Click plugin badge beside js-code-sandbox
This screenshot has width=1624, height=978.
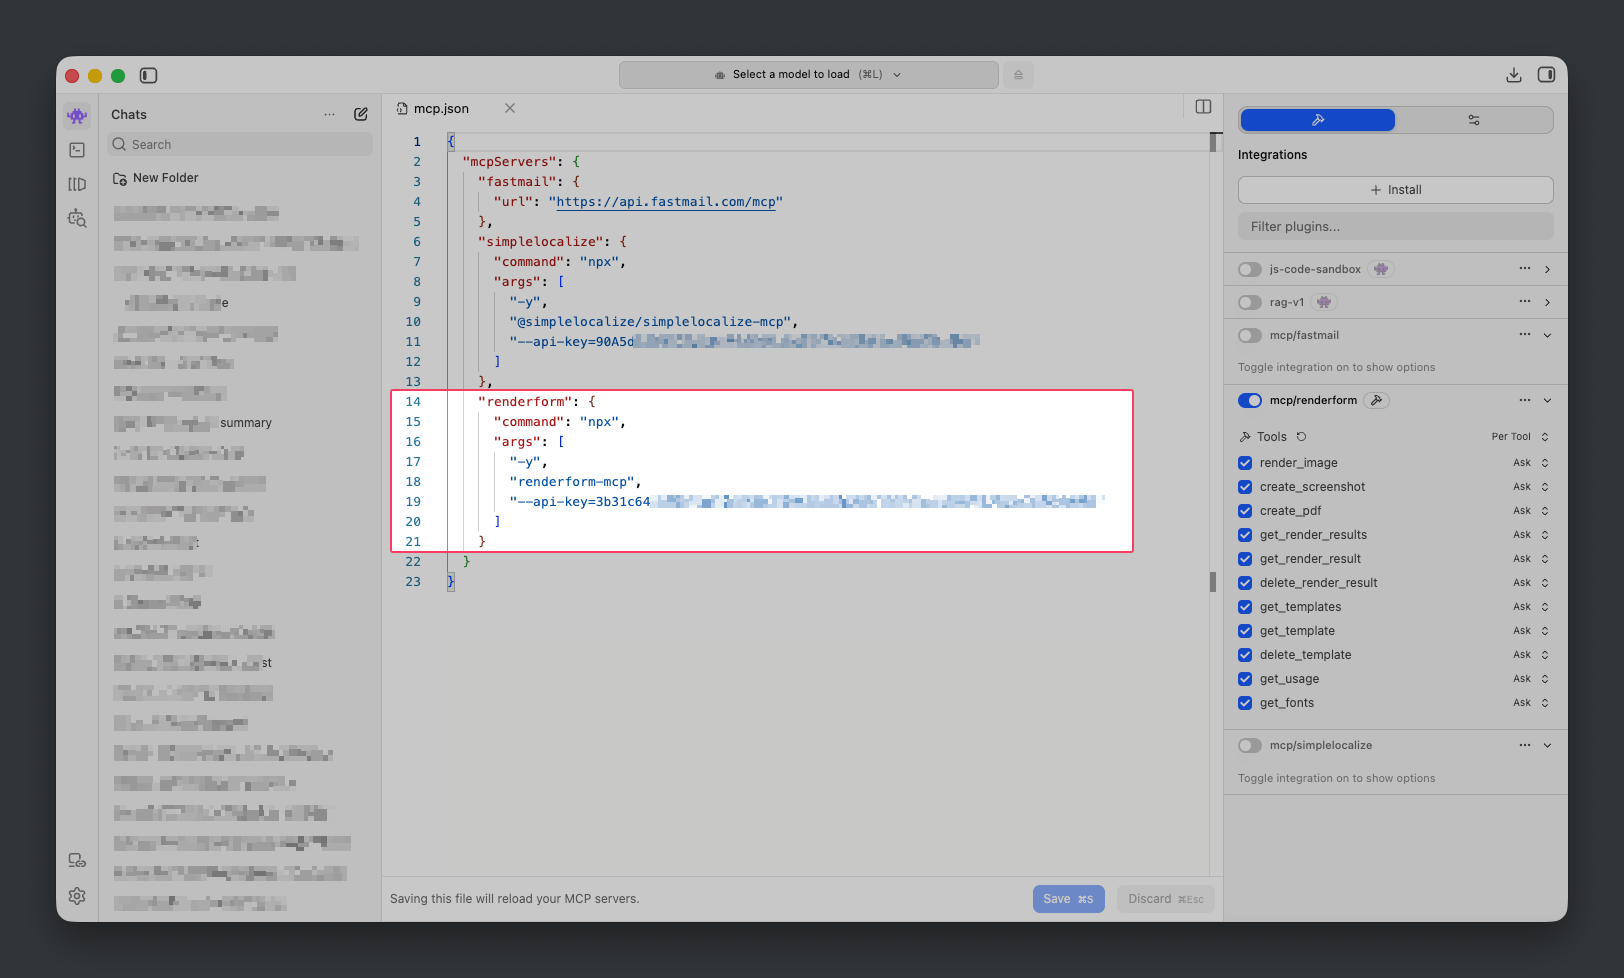(1381, 269)
